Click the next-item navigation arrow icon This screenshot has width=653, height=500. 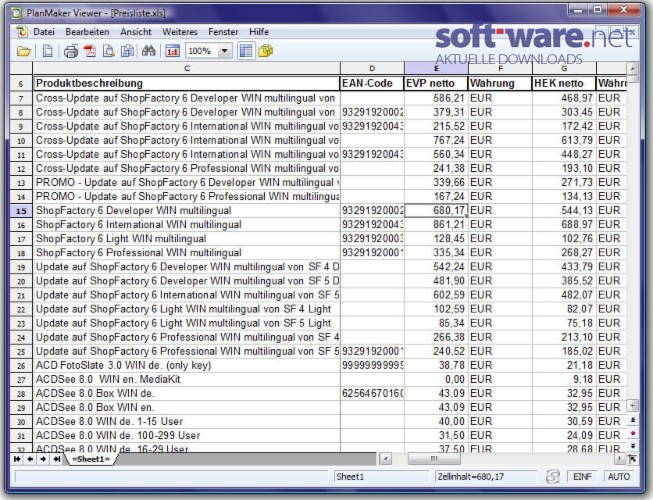pyautogui.click(x=633, y=446)
